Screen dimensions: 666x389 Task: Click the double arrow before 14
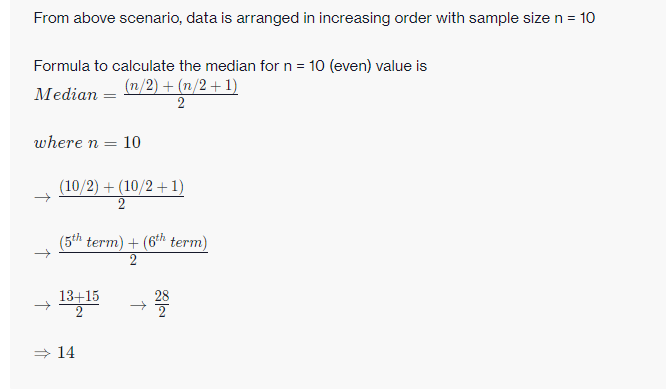point(42,353)
